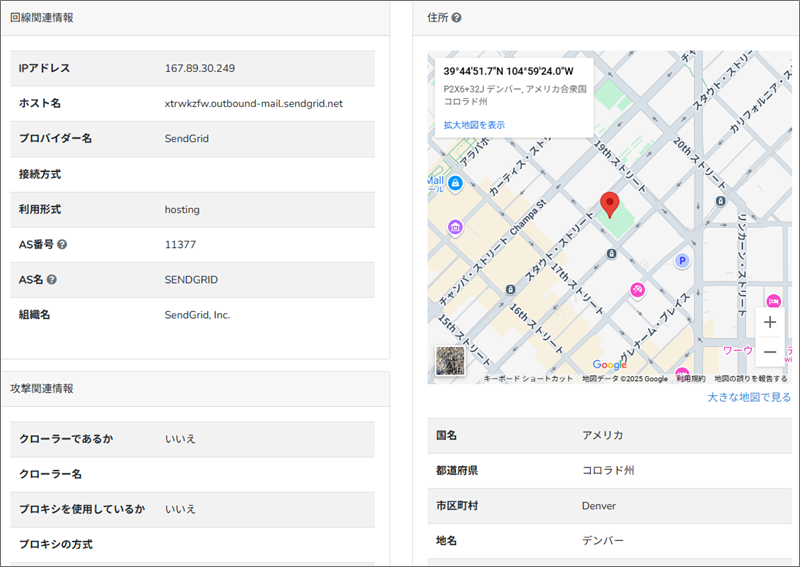
Task: Click the help icon beside AS番号
Action: pyautogui.click(x=62, y=244)
